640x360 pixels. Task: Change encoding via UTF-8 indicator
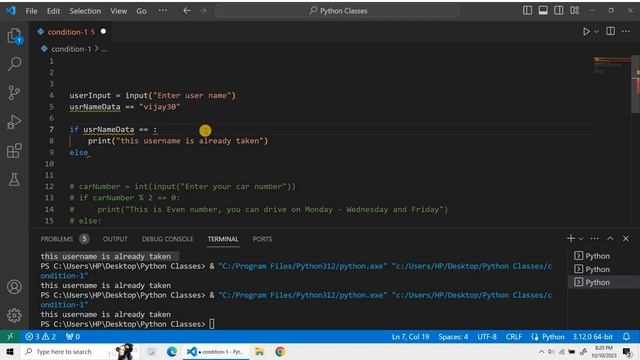[487, 337]
